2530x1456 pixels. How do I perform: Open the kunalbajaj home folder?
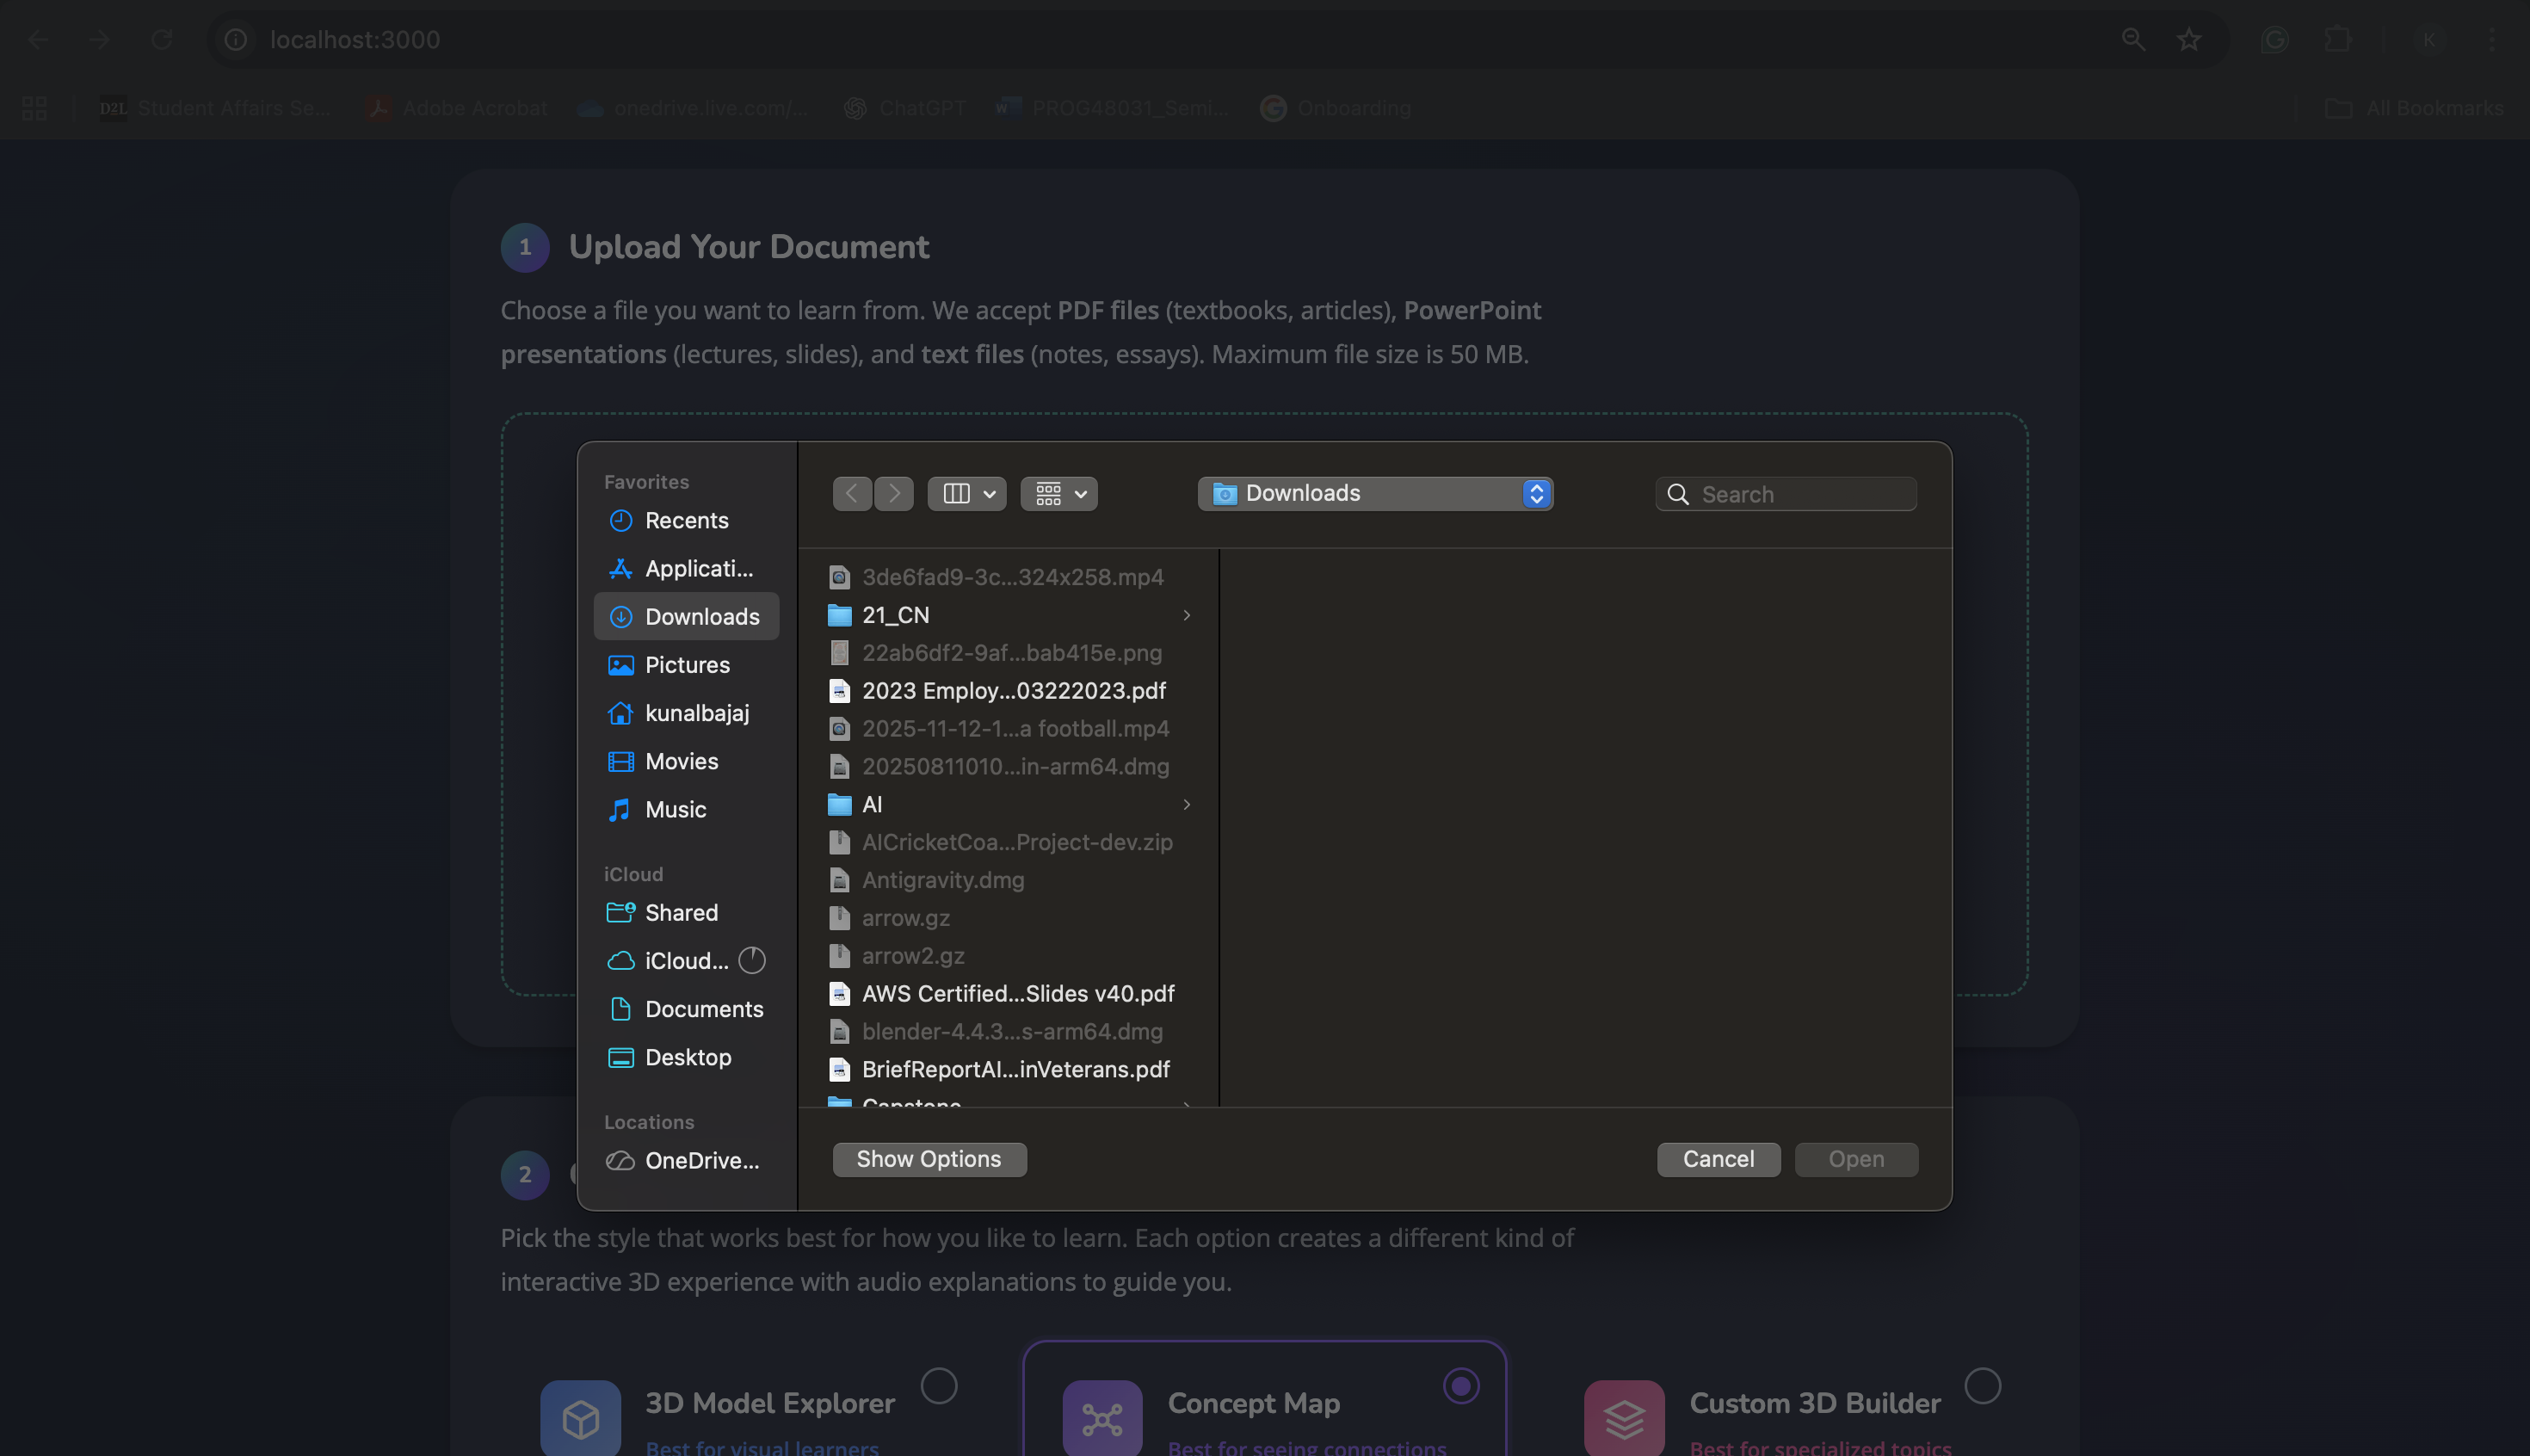[696, 713]
